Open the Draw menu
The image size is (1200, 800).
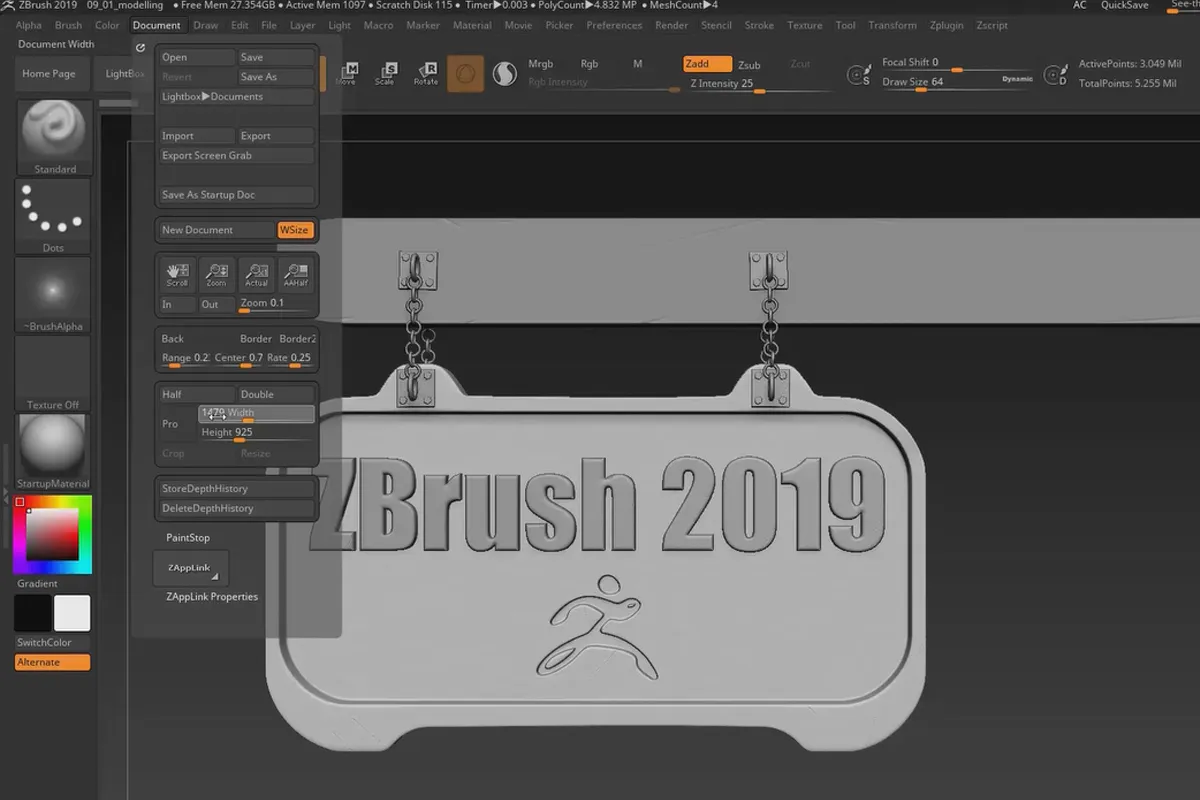[x=206, y=25]
